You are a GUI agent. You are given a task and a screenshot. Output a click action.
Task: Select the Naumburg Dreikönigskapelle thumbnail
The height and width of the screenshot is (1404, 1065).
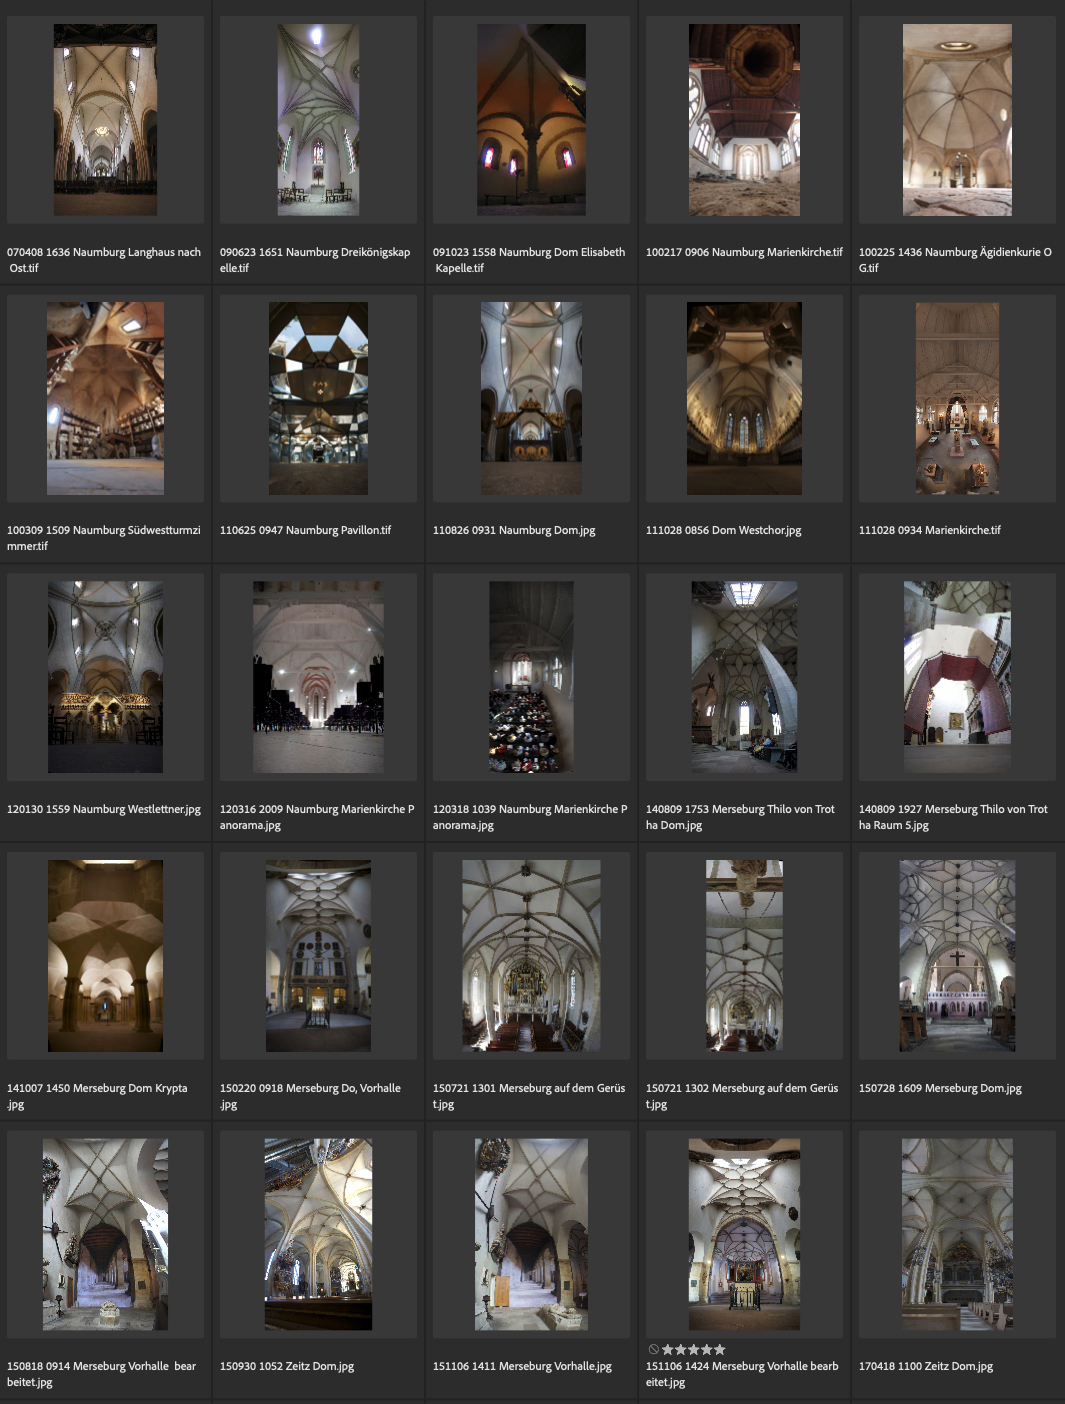pyautogui.click(x=318, y=120)
